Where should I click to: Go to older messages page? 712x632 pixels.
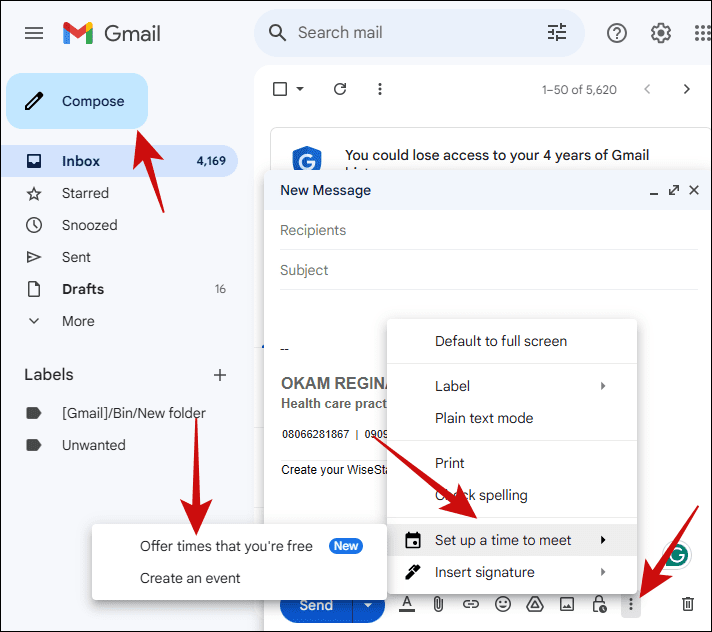(687, 89)
